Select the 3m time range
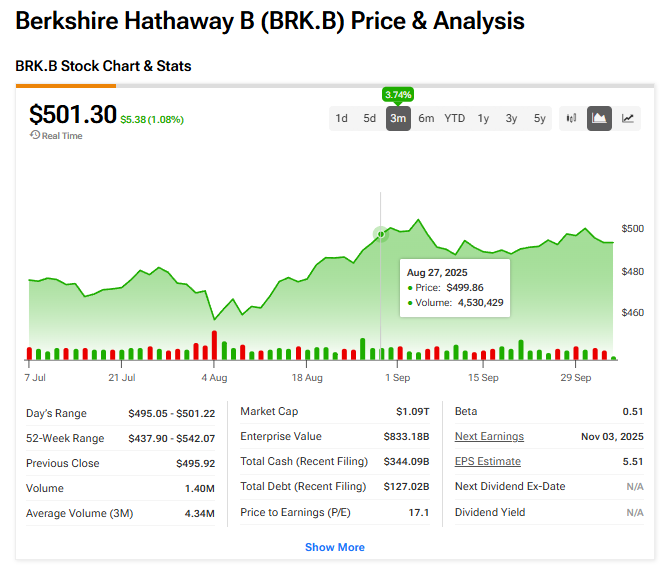669x569 pixels. pos(398,118)
